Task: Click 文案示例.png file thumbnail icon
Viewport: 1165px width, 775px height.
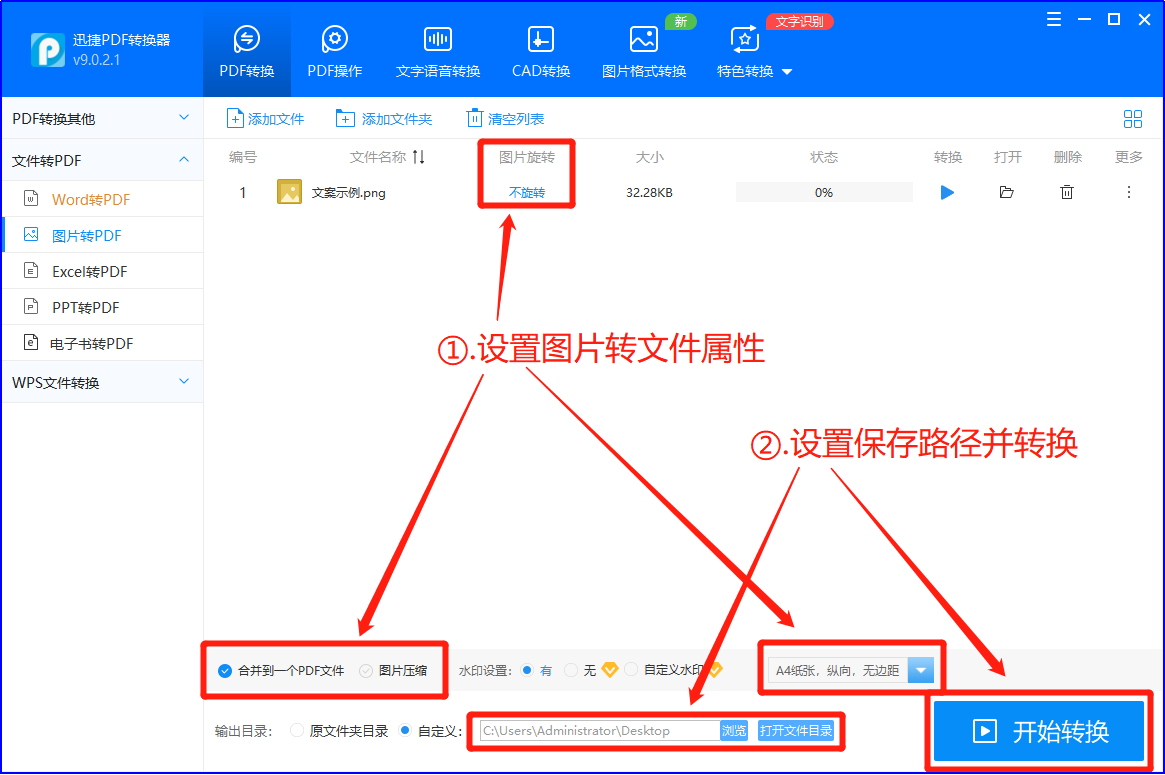Action: [289, 192]
